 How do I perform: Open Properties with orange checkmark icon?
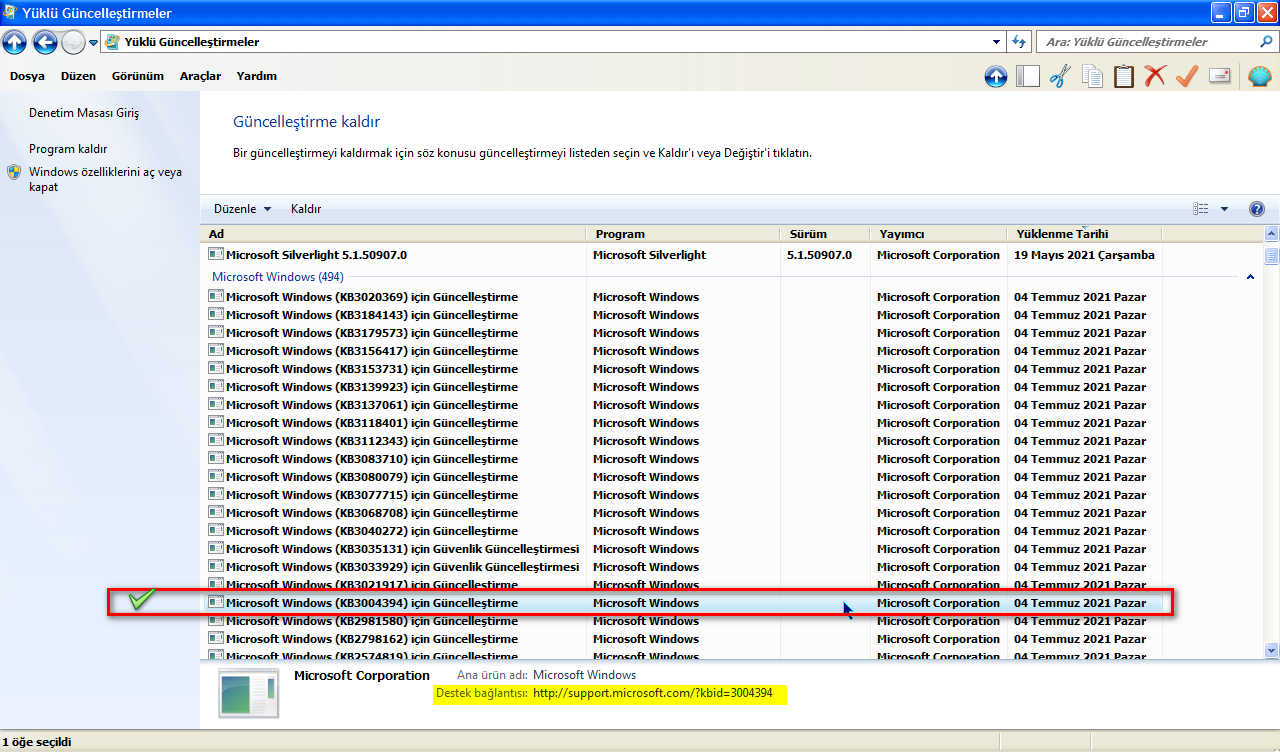pyautogui.click(x=1187, y=77)
